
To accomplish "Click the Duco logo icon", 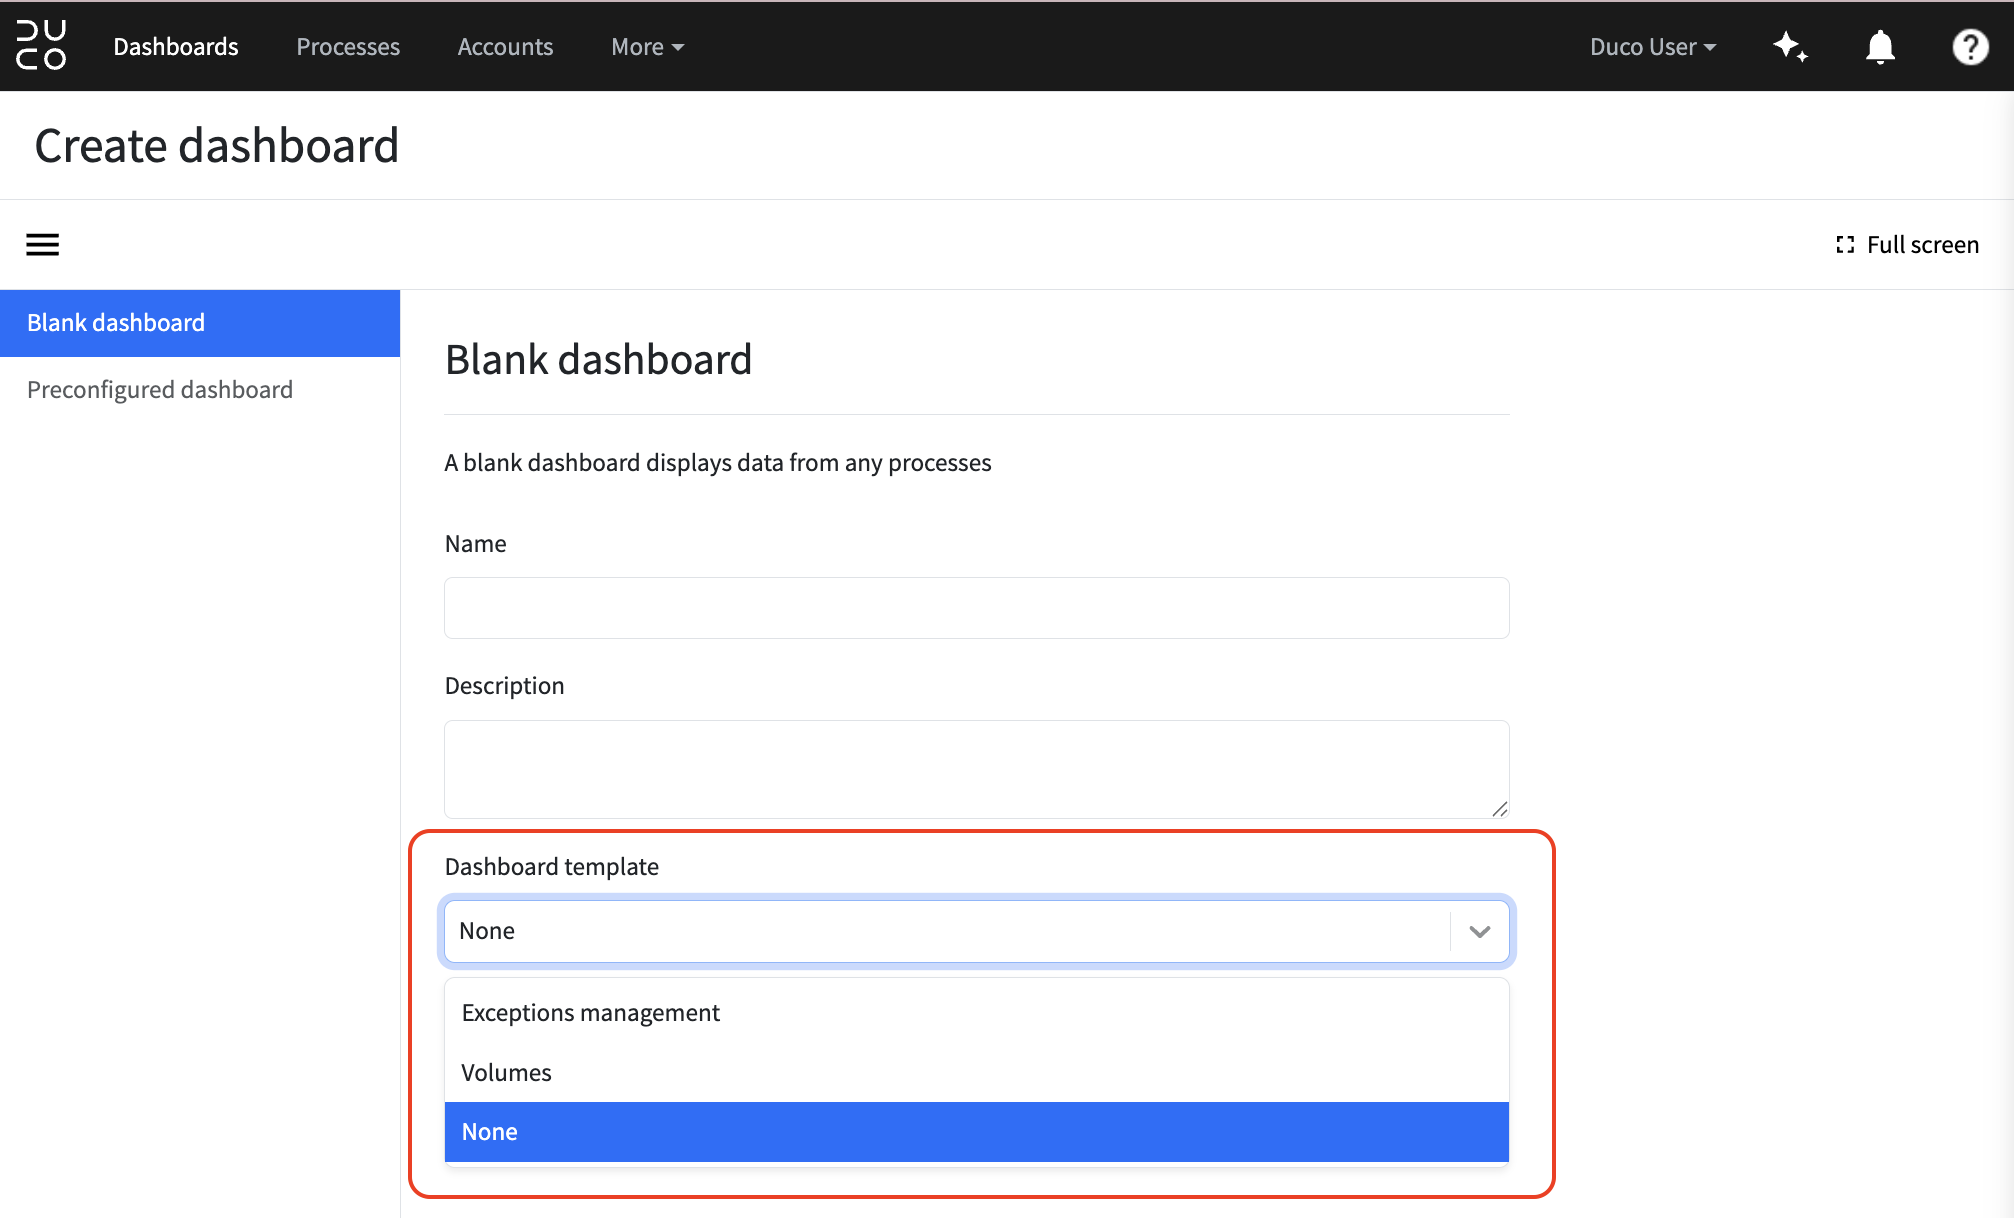I will (x=41, y=46).
